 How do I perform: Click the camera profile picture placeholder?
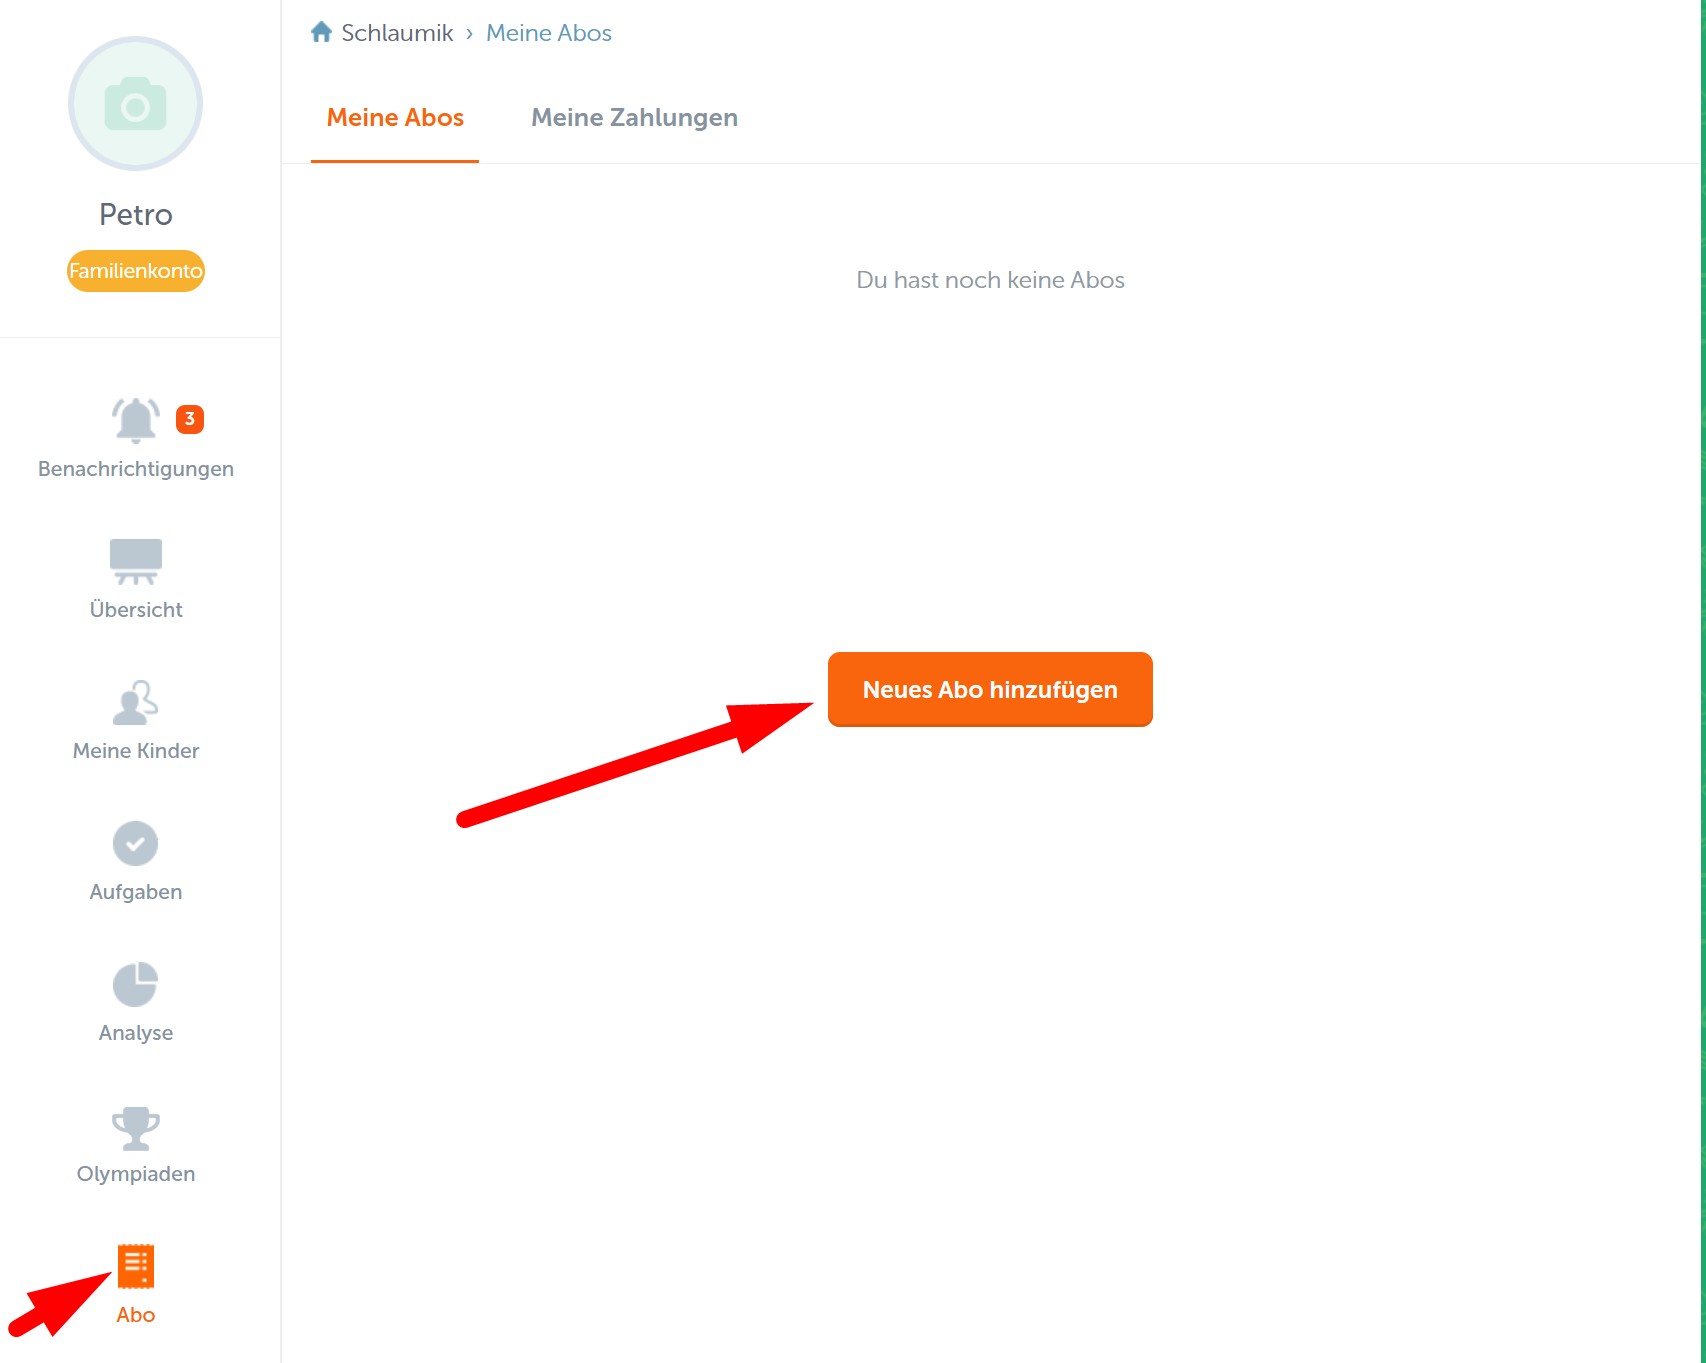pos(135,104)
